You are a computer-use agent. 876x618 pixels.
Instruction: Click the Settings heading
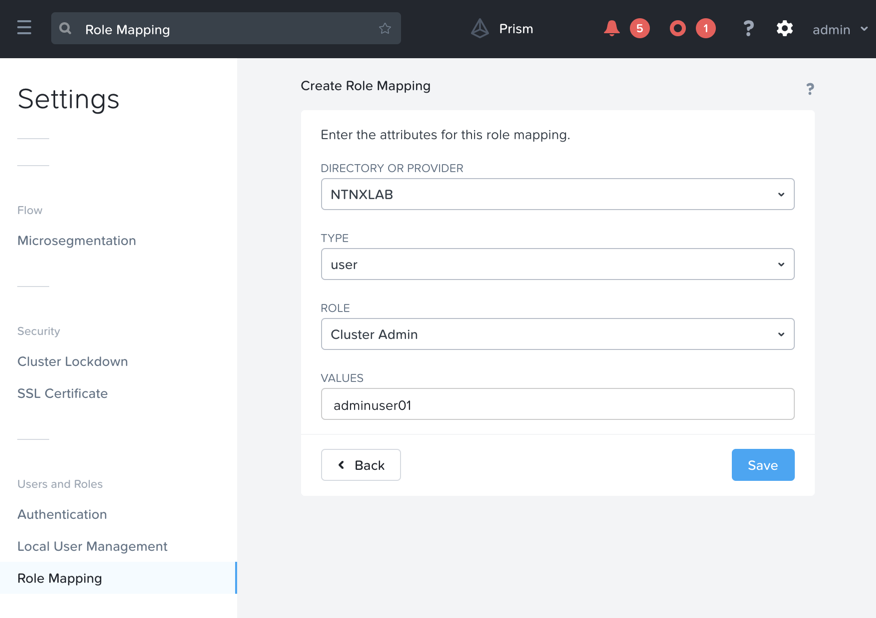pyautogui.click(x=68, y=99)
